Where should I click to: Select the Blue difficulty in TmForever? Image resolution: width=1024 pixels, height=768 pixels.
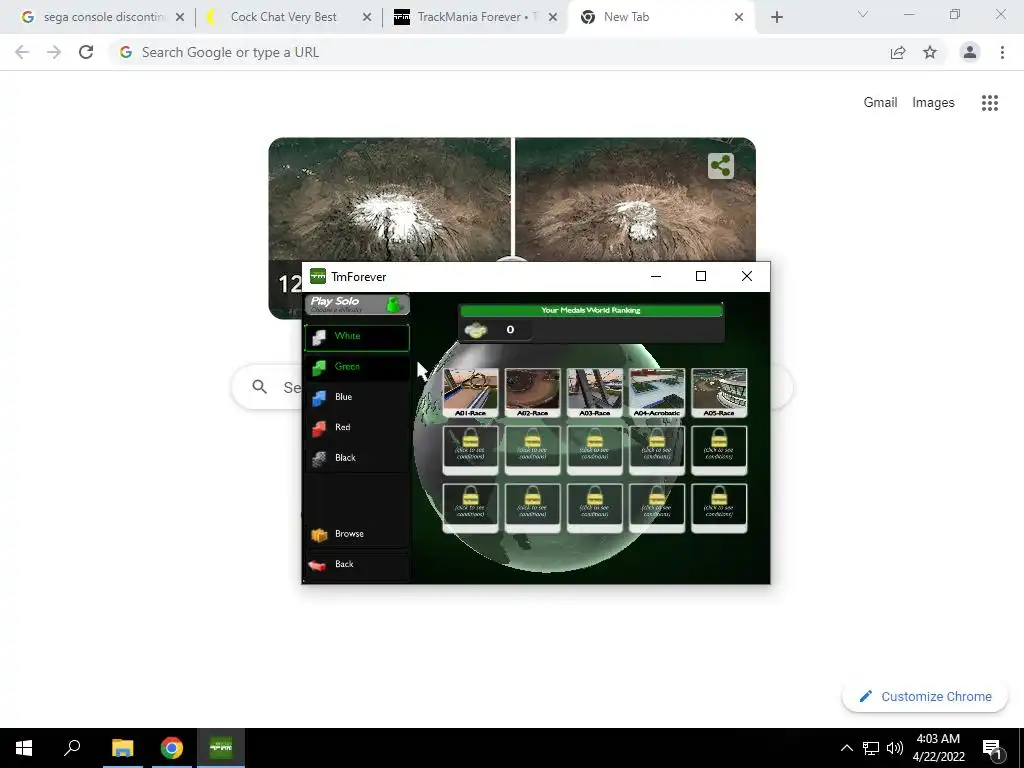point(357,397)
